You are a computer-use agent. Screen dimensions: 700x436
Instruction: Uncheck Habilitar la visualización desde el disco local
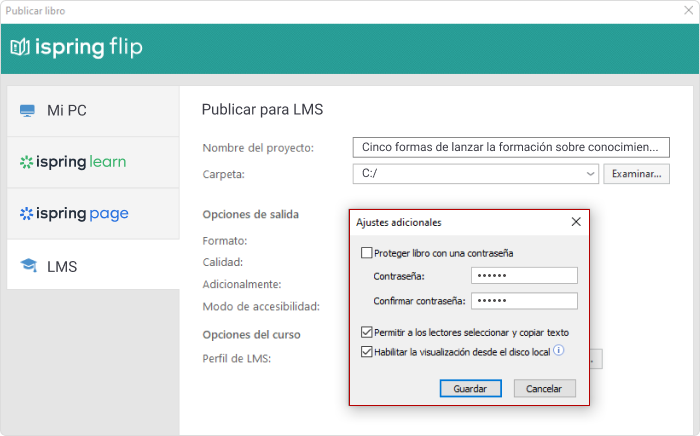(x=367, y=352)
